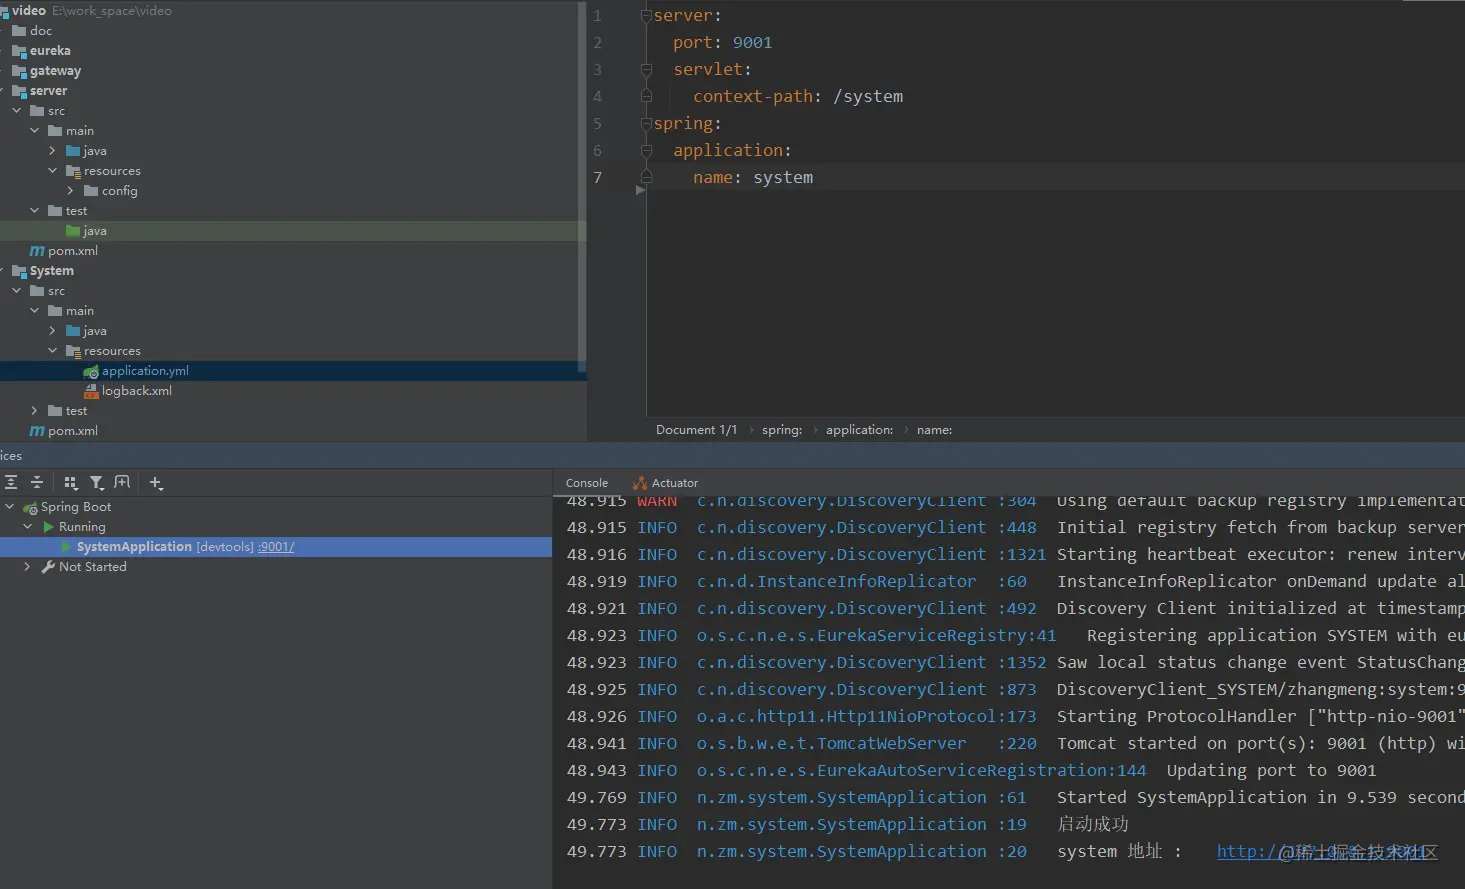Click the doc folder icon
Image resolution: width=1465 pixels, height=889 pixels.
click(x=19, y=31)
